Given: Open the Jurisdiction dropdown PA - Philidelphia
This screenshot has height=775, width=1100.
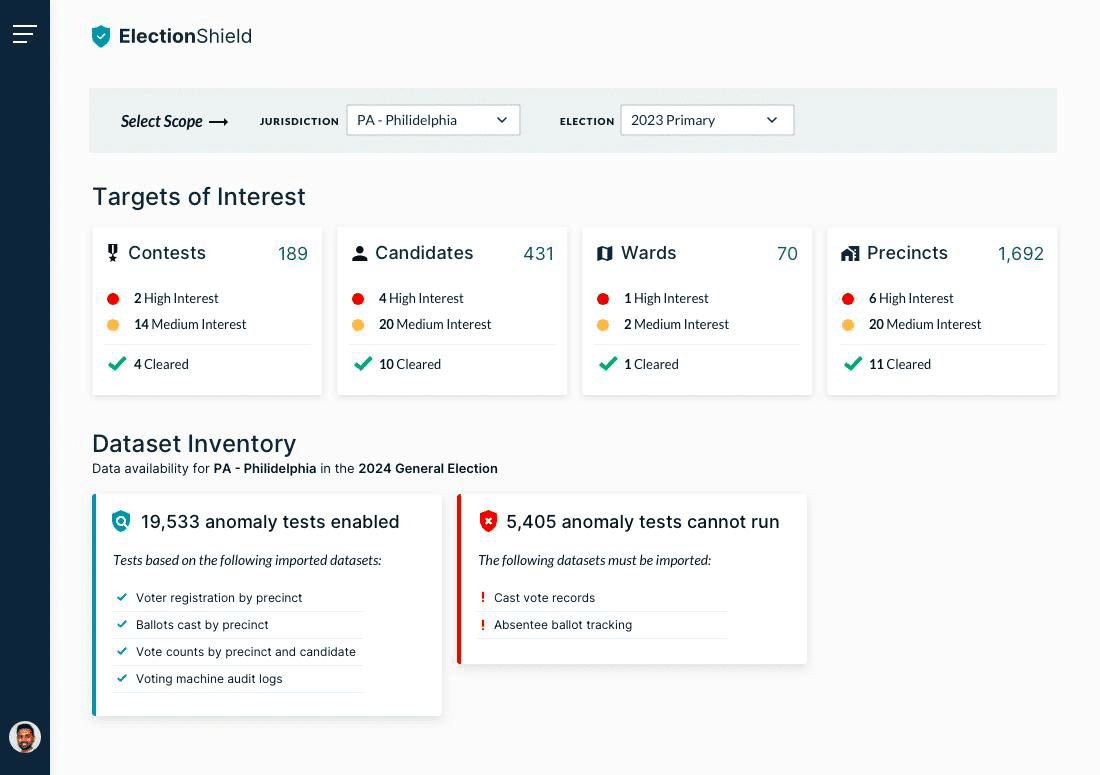Looking at the screenshot, I should click(434, 120).
